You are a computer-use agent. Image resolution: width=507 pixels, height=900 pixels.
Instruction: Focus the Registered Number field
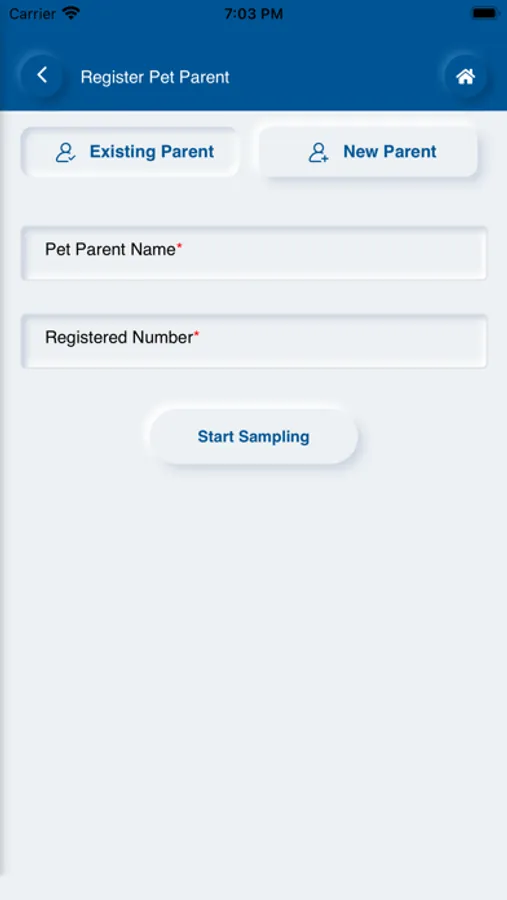tap(254, 341)
